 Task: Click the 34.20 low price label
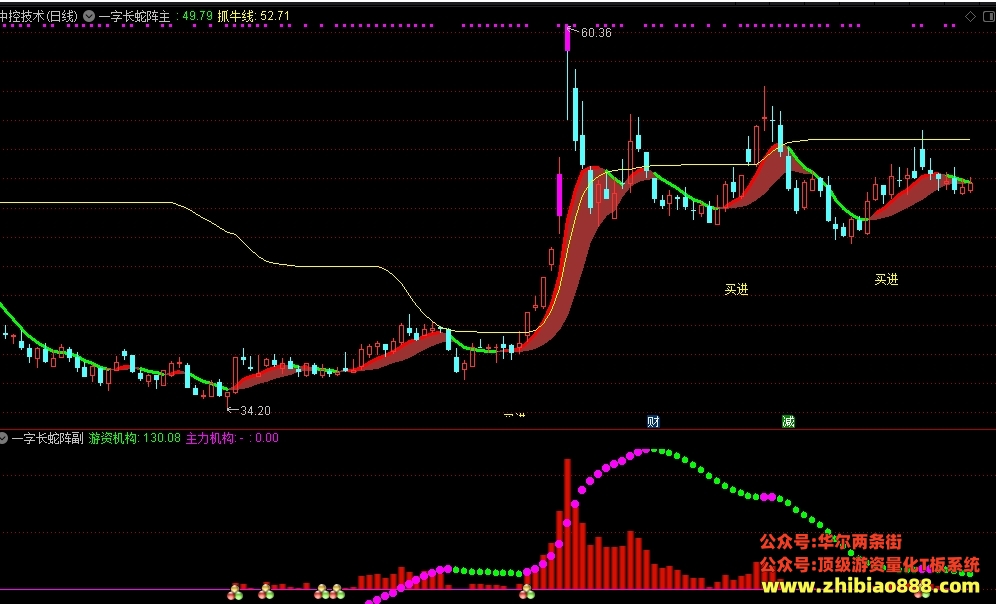point(255,410)
